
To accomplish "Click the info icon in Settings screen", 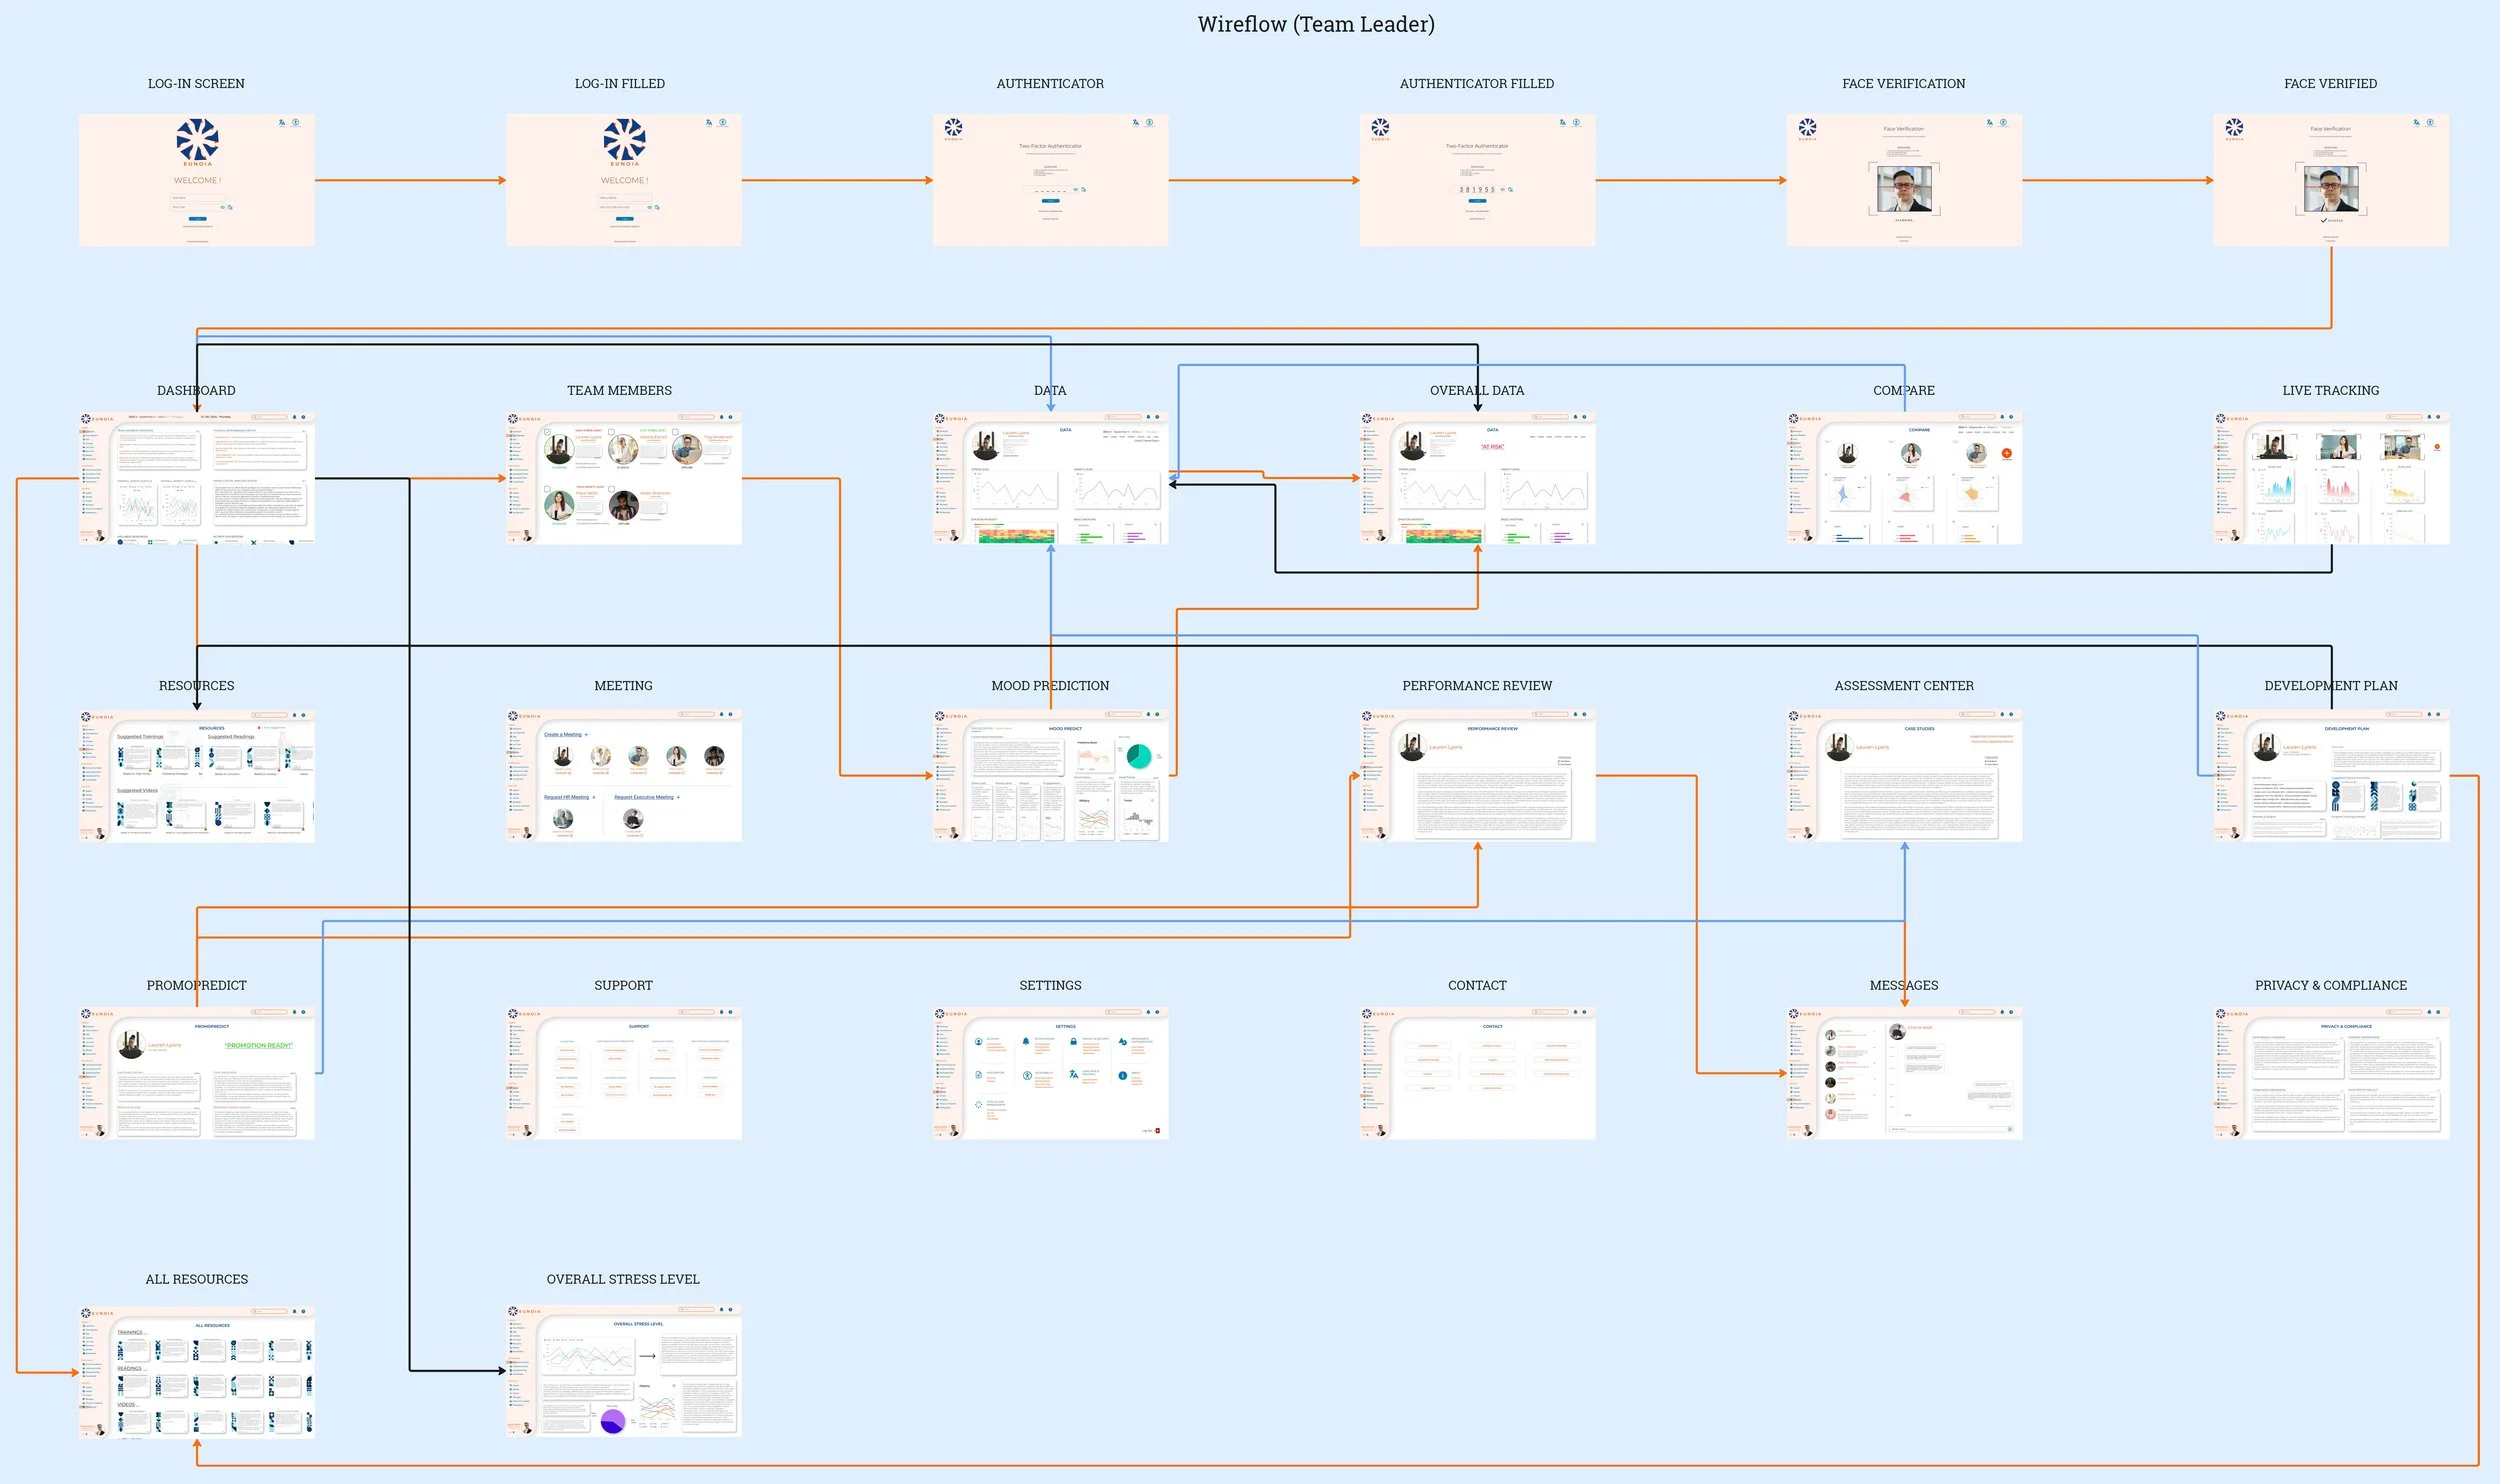I will point(1122,1076).
